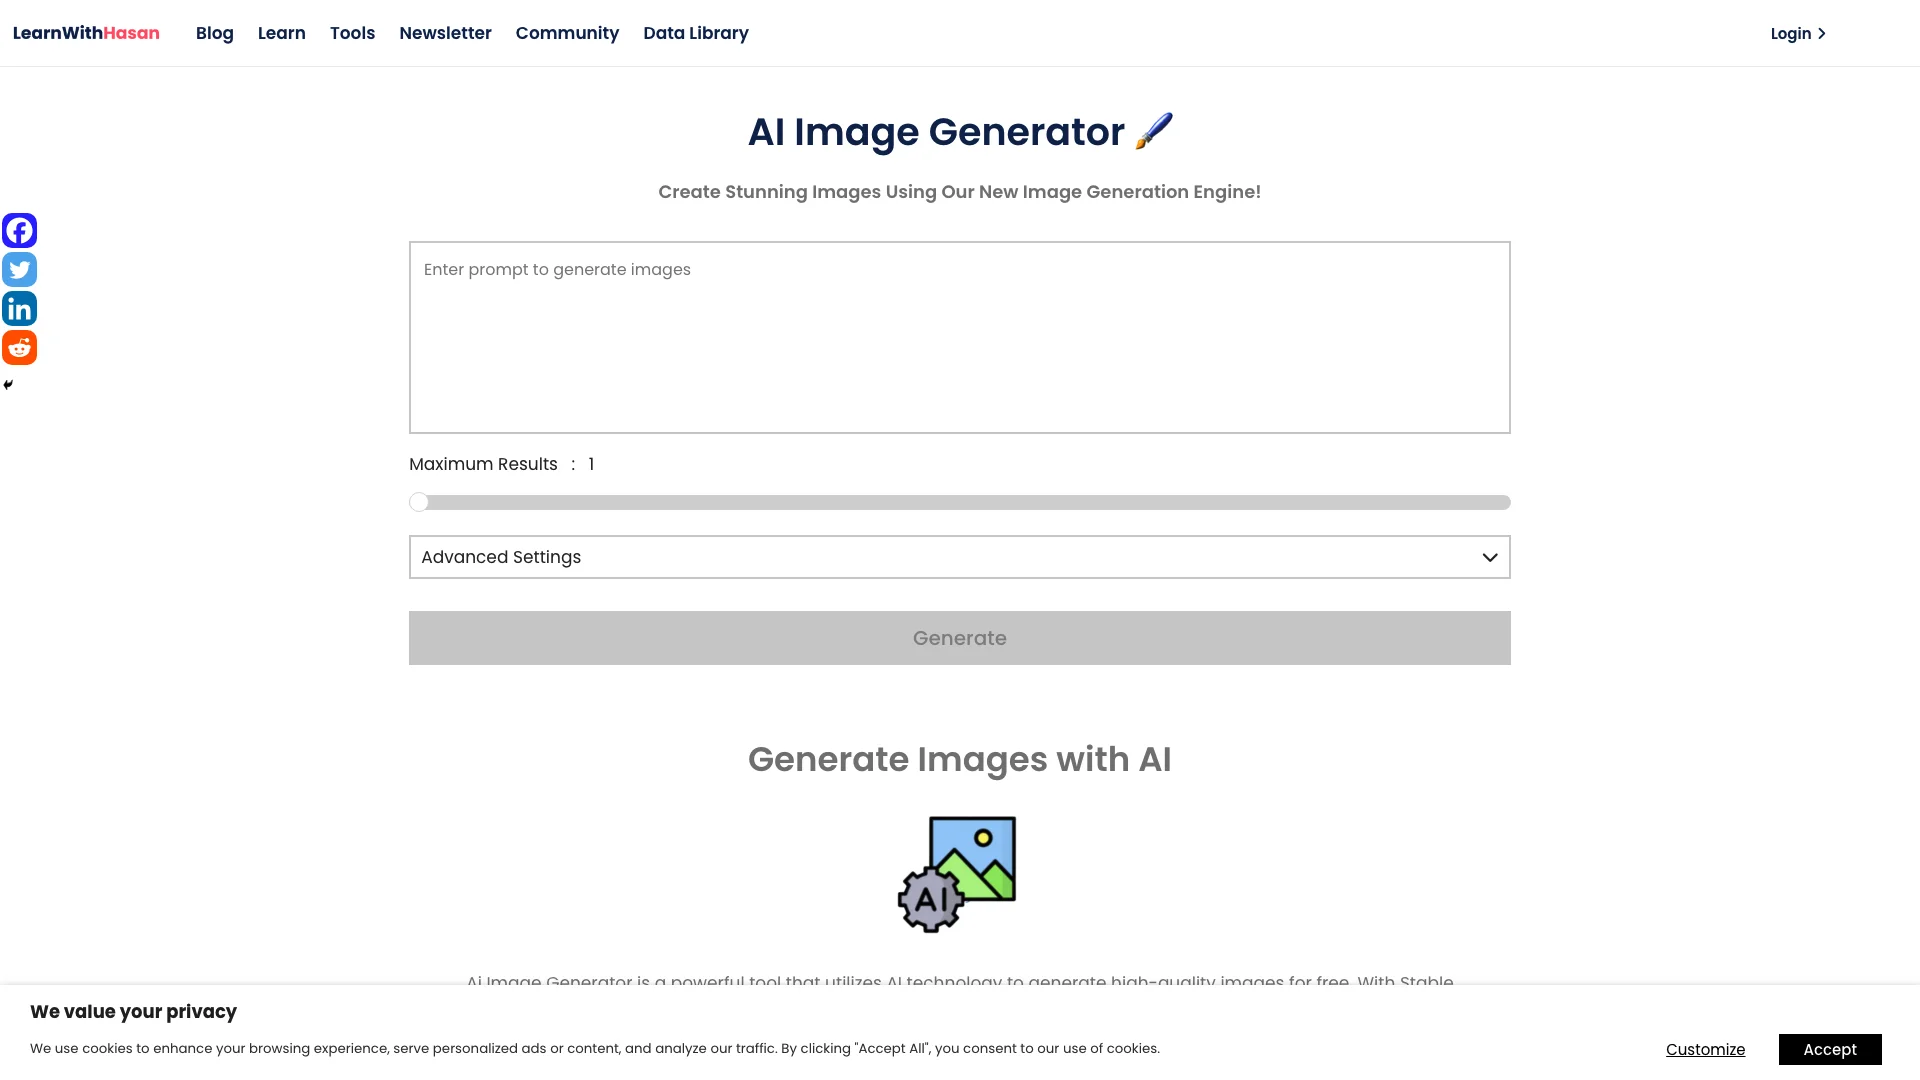Click the prompt text input field
1920x1080 pixels.
959,336
